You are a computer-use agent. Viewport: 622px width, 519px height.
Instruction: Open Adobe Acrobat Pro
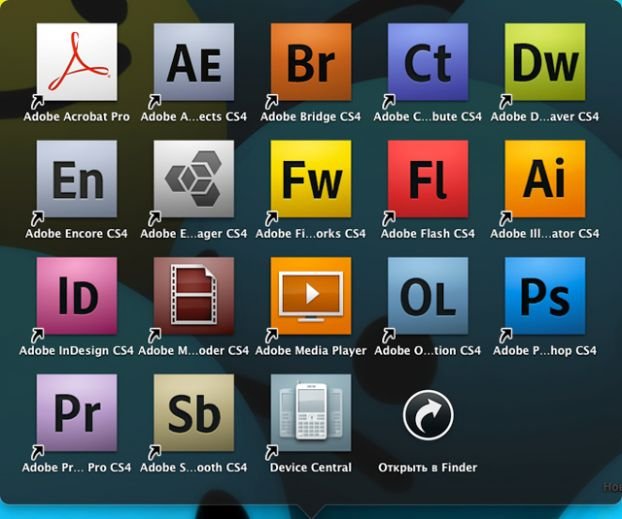pyautogui.click(x=77, y=62)
